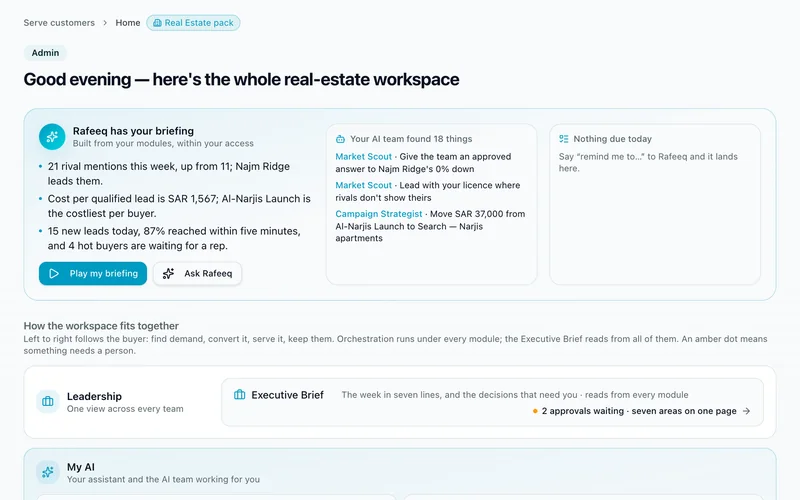The width and height of the screenshot is (800, 500).
Task: Click the robot icon beside AI team findings
Action: pos(340,139)
